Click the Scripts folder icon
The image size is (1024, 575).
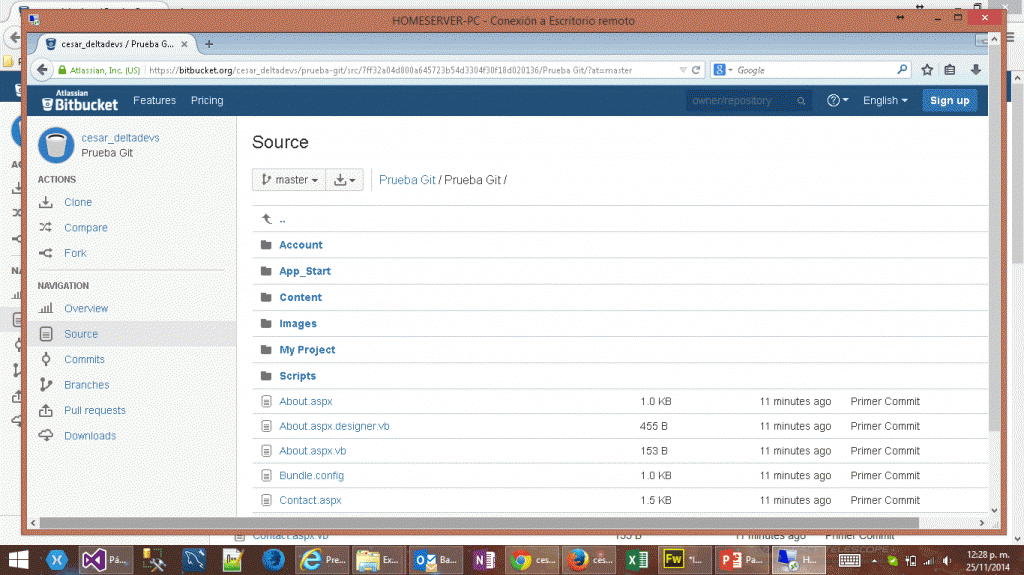click(266, 376)
